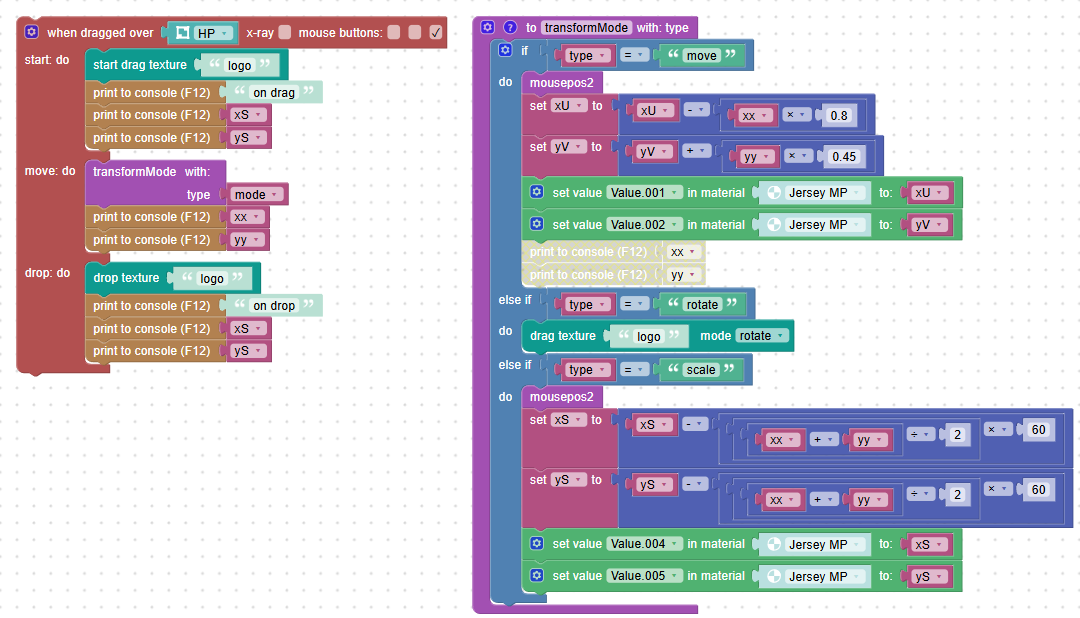
Task: Edit the 0.45 number field
Action: pyautogui.click(x=844, y=156)
